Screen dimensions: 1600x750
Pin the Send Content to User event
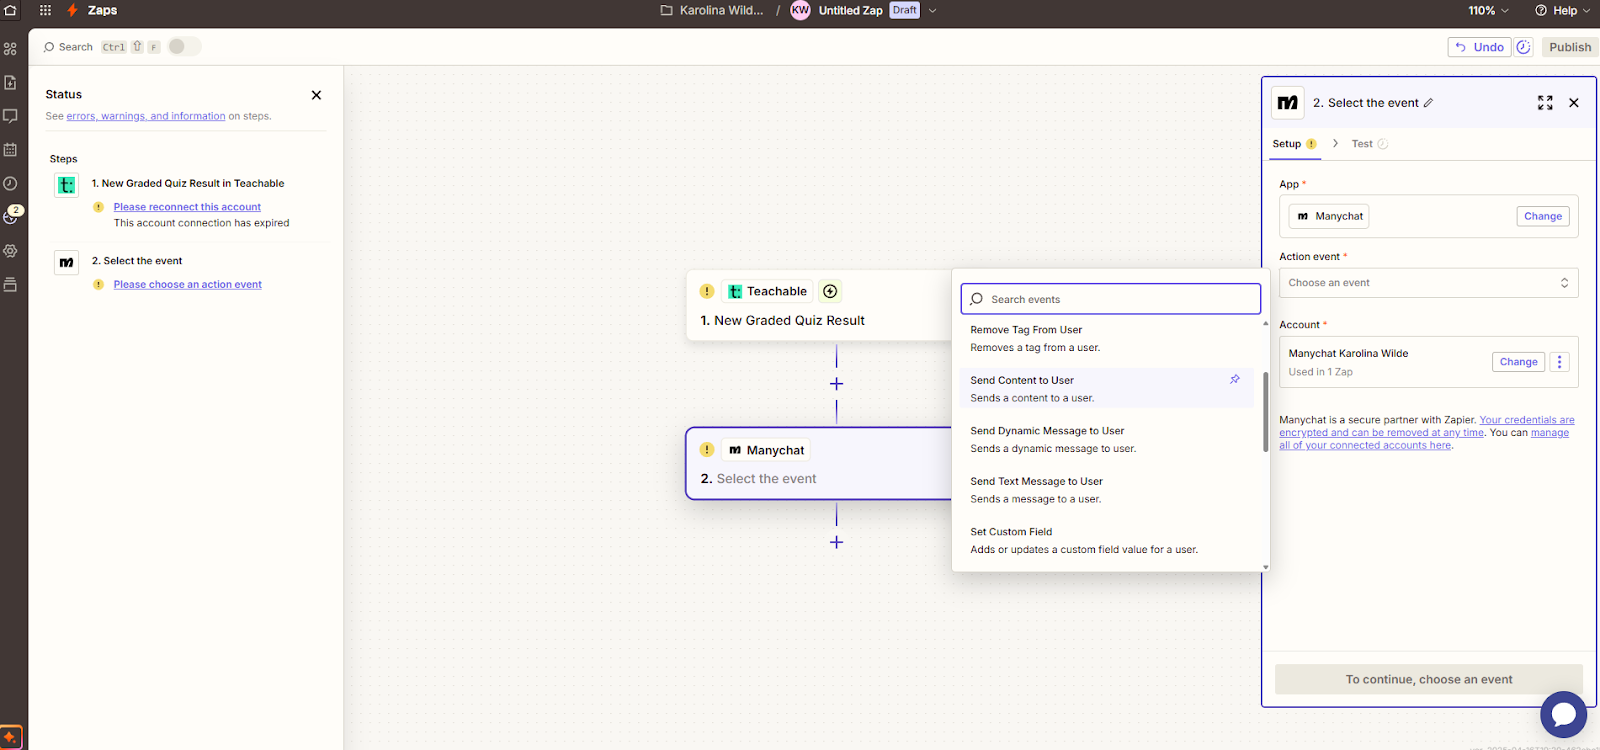point(1235,379)
